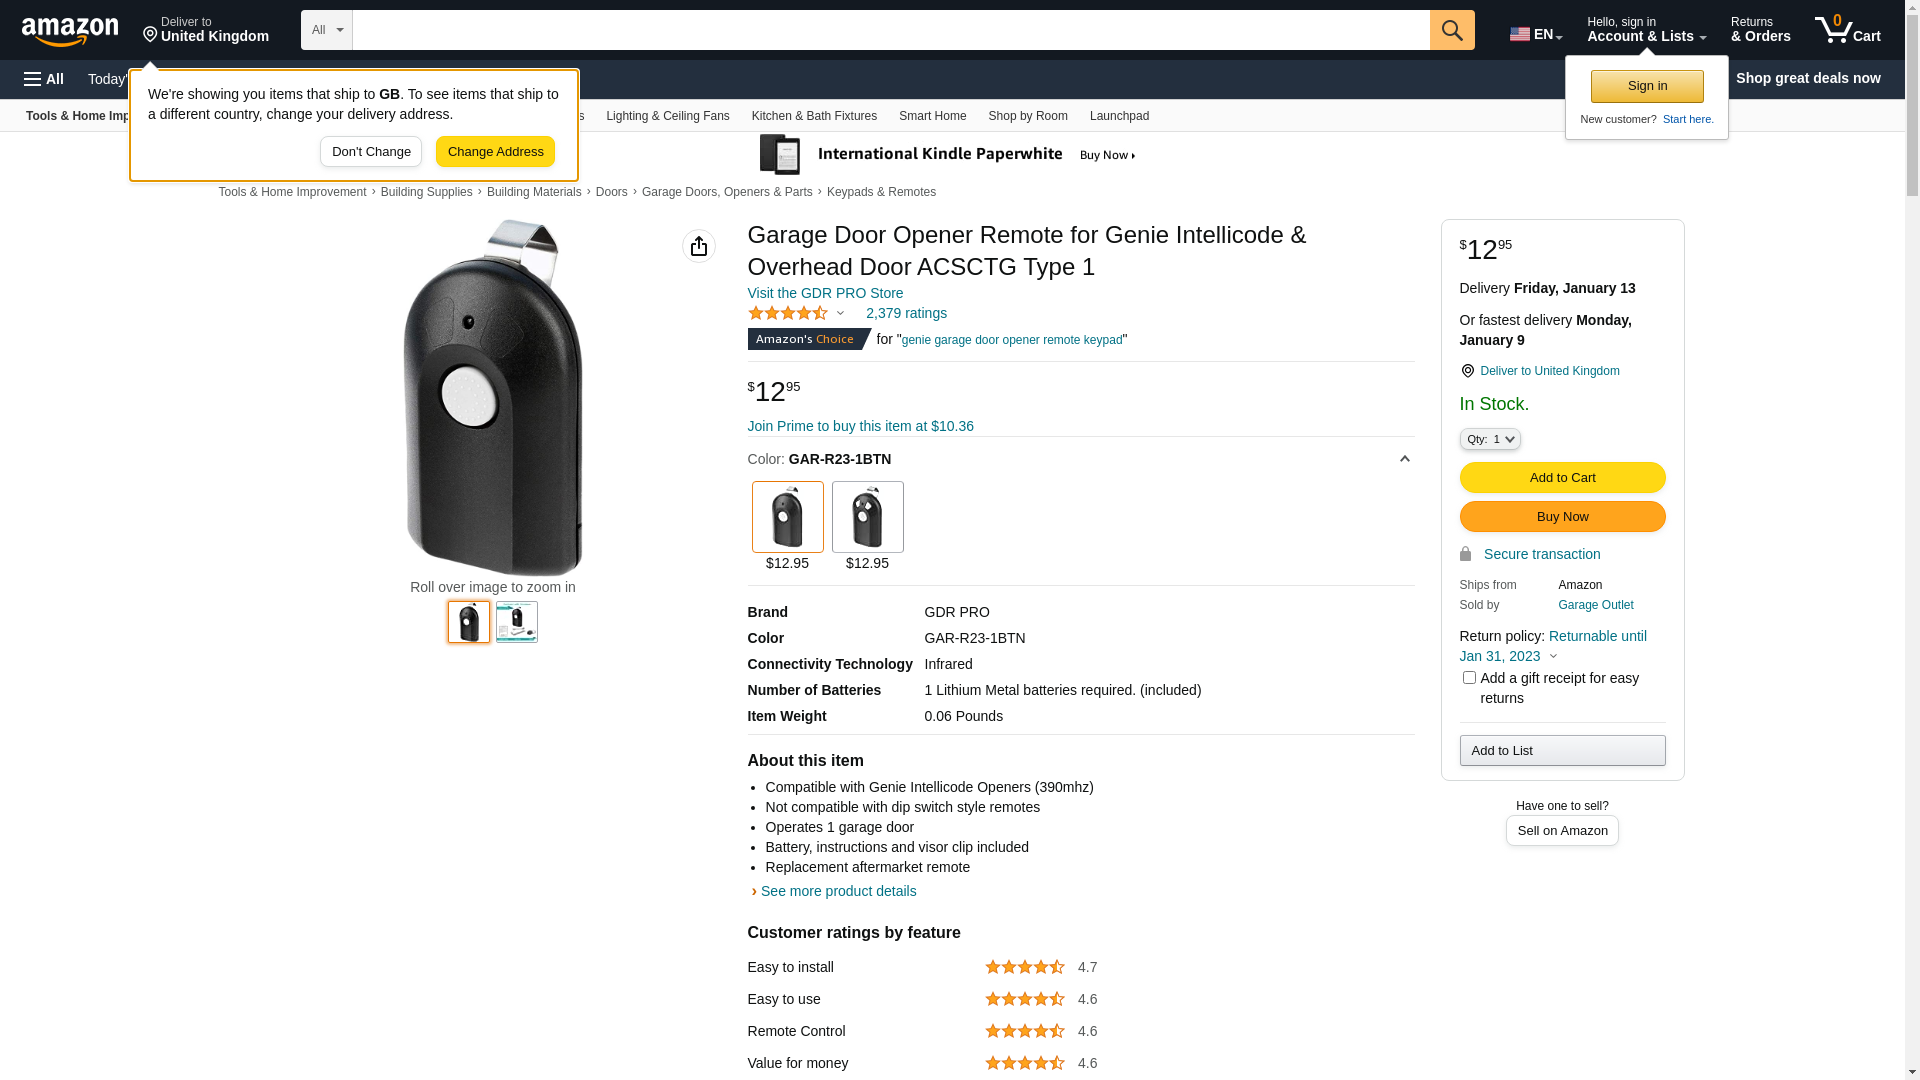Select the first GAR-R23-1BTN color swatch
The width and height of the screenshot is (1920, 1080).
[x=787, y=517]
